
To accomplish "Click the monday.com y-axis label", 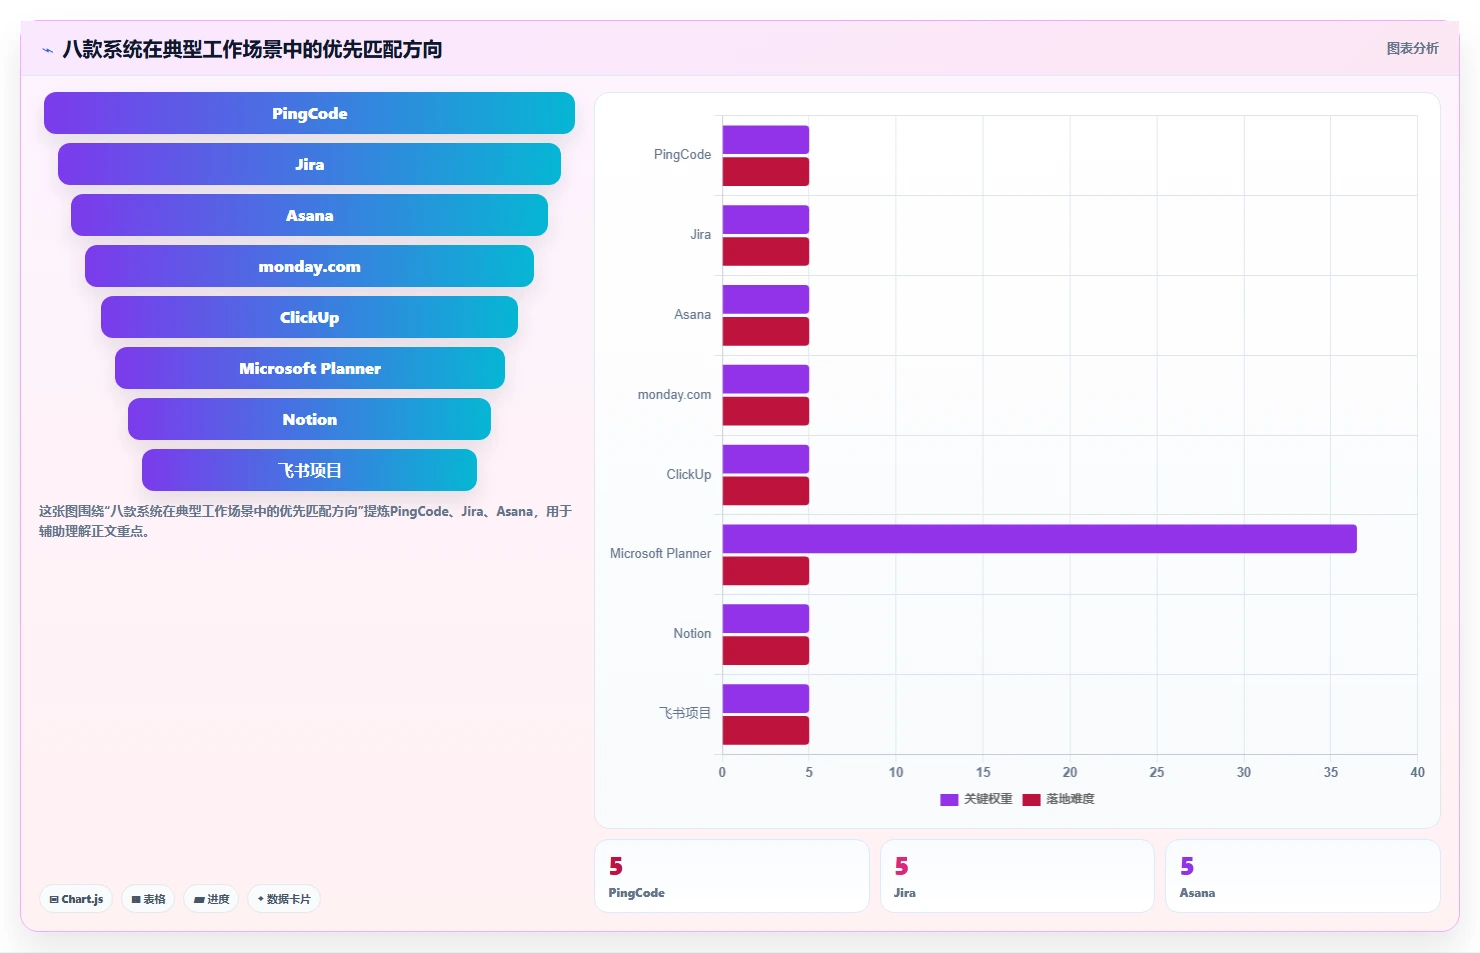I will [674, 395].
